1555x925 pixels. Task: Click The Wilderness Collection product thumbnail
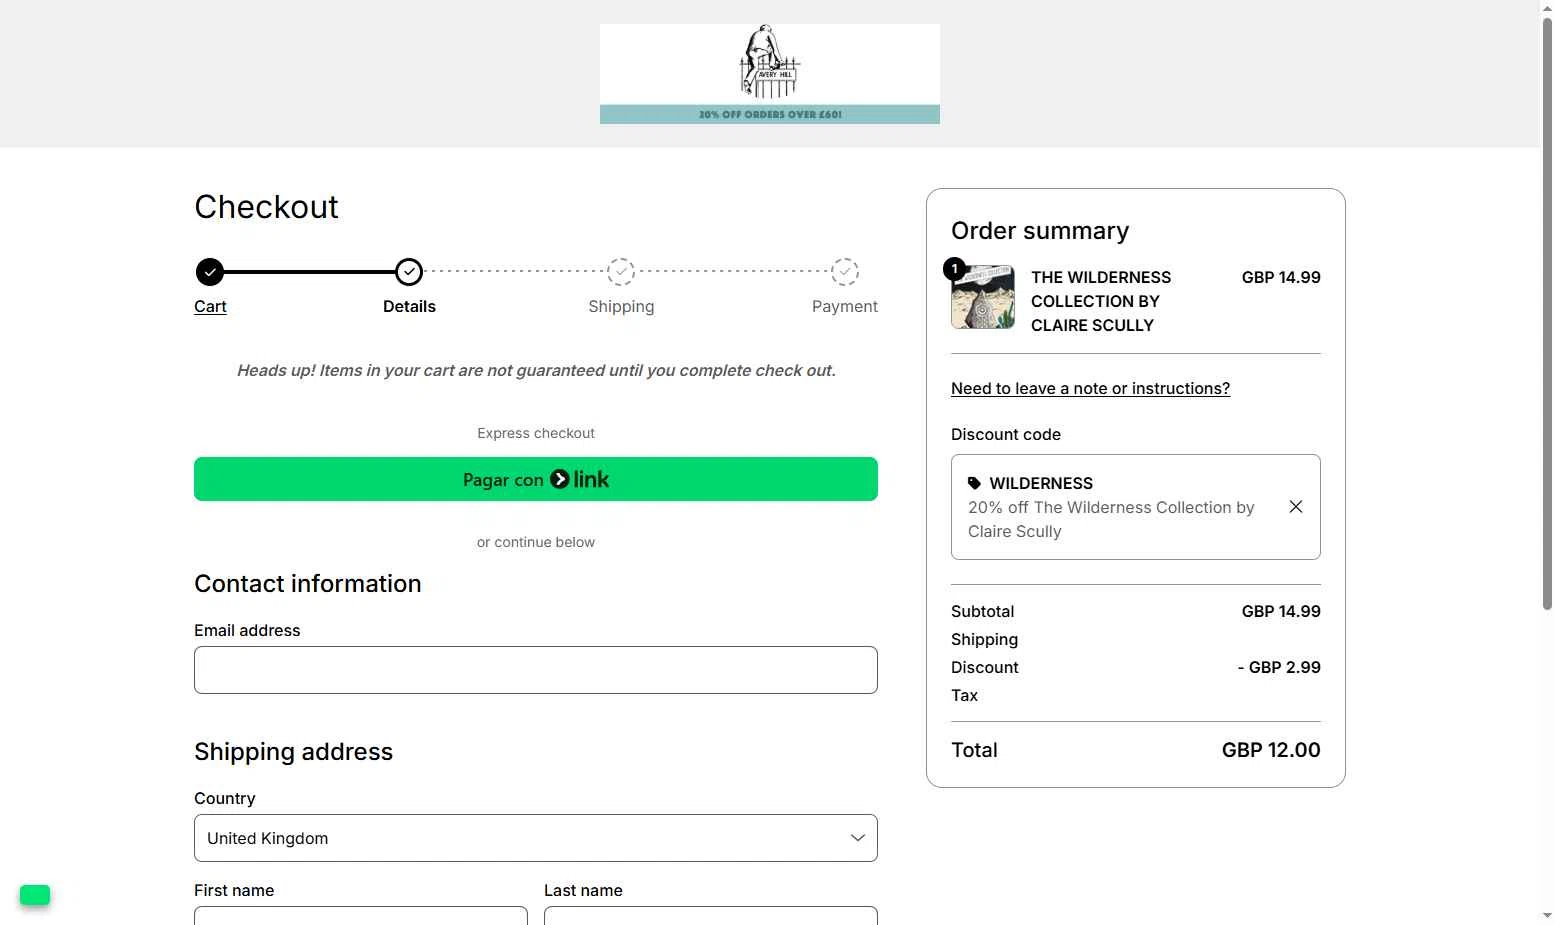983,297
